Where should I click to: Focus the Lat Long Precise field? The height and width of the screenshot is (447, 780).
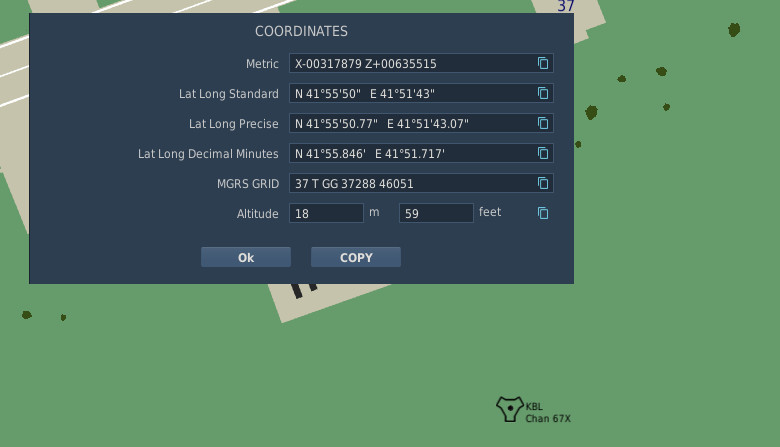[x=410, y=124]
